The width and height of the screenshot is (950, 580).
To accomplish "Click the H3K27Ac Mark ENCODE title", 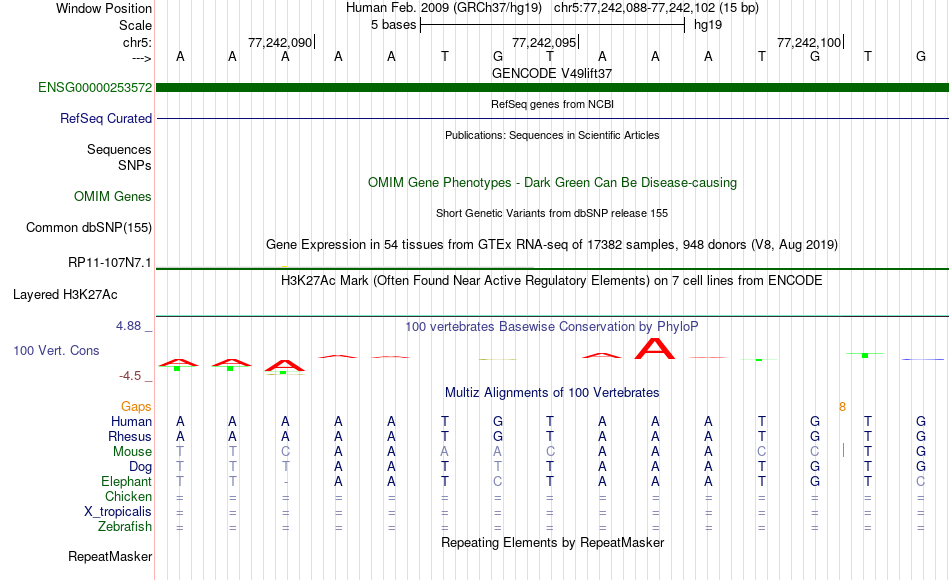I will point(552,280).
